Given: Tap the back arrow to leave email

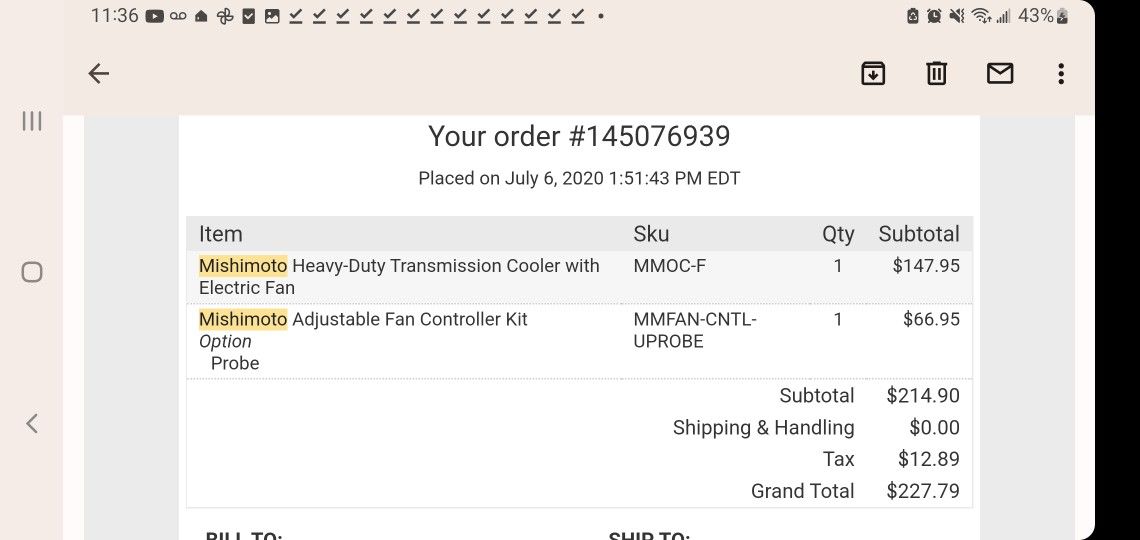Looking at the screenshot, I should point(98,73).
